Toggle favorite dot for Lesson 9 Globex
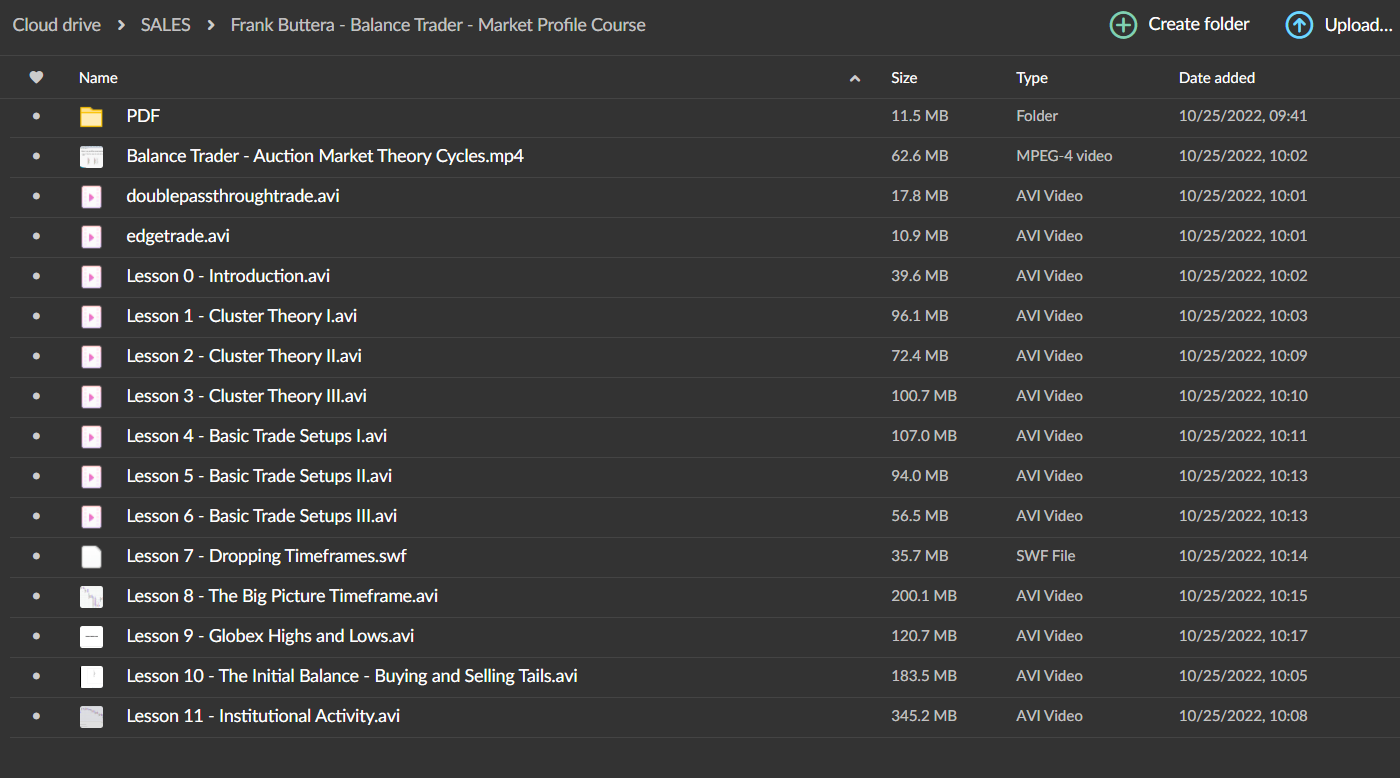This screenshot has width=1400, height=778. tap(37, 637)
